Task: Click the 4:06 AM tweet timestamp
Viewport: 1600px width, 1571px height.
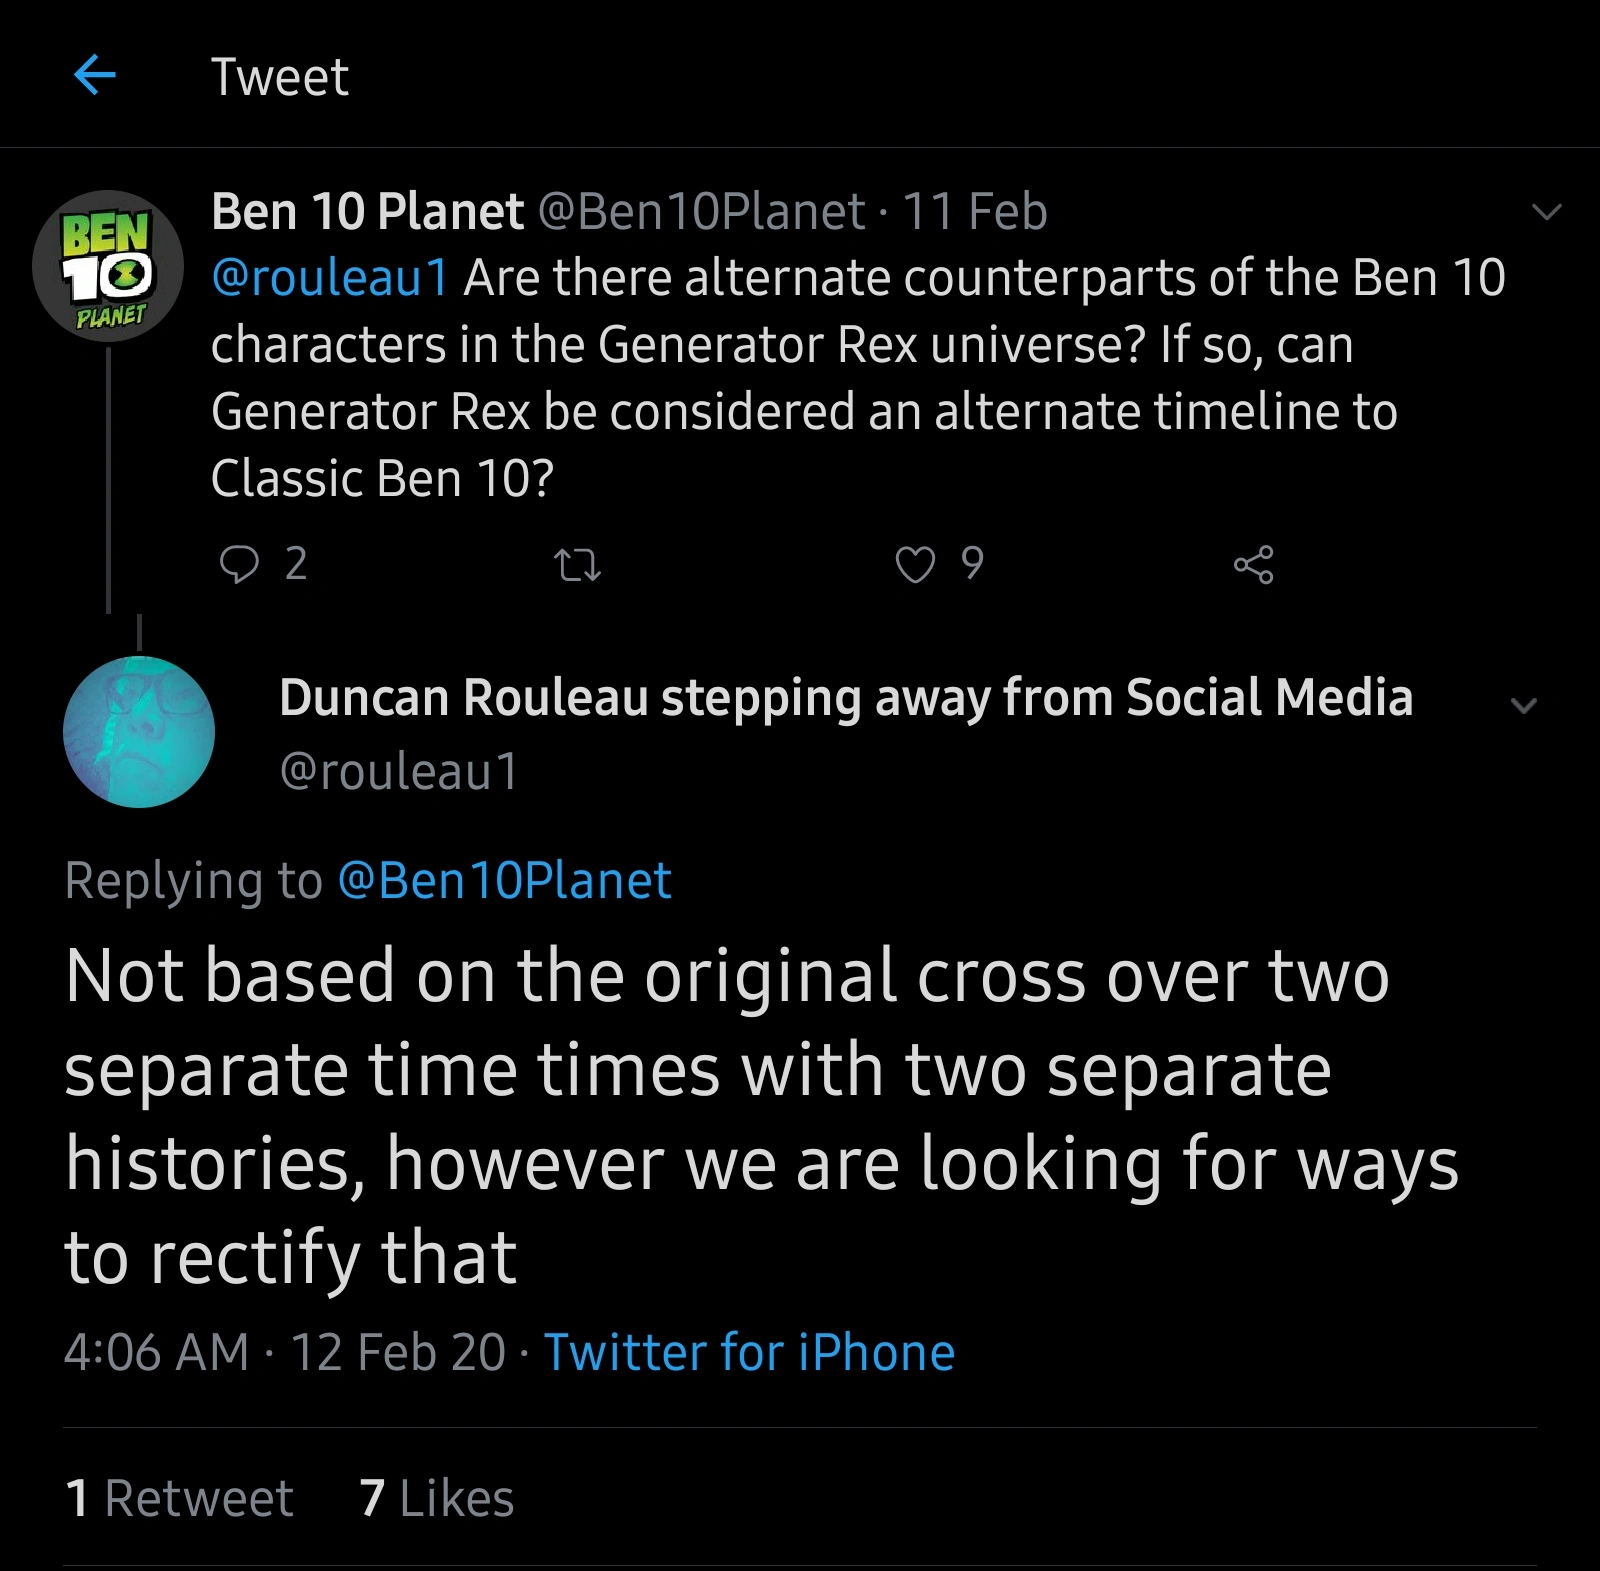Action: pos(156,1352)
